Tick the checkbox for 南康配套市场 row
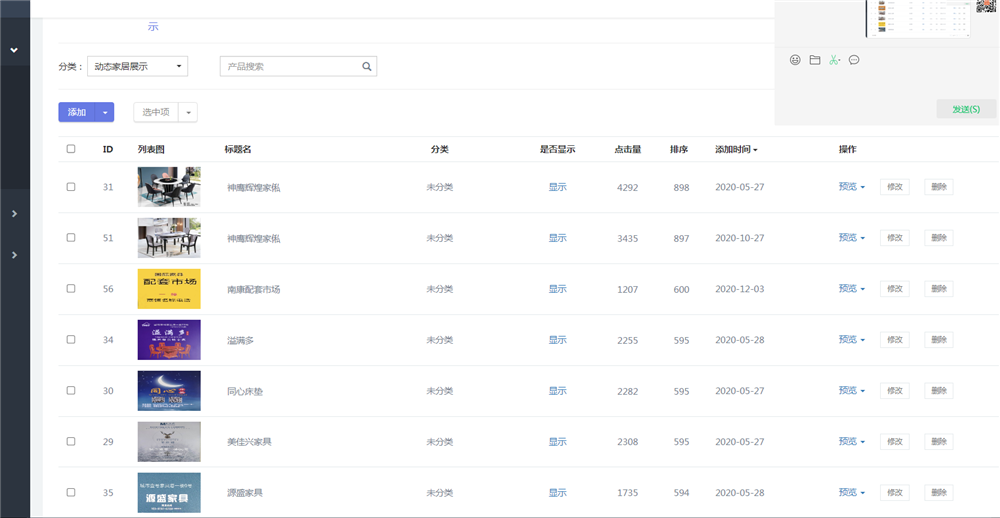Image resolution: width=1000 pixels, height=518 pixels. [71, 289]
